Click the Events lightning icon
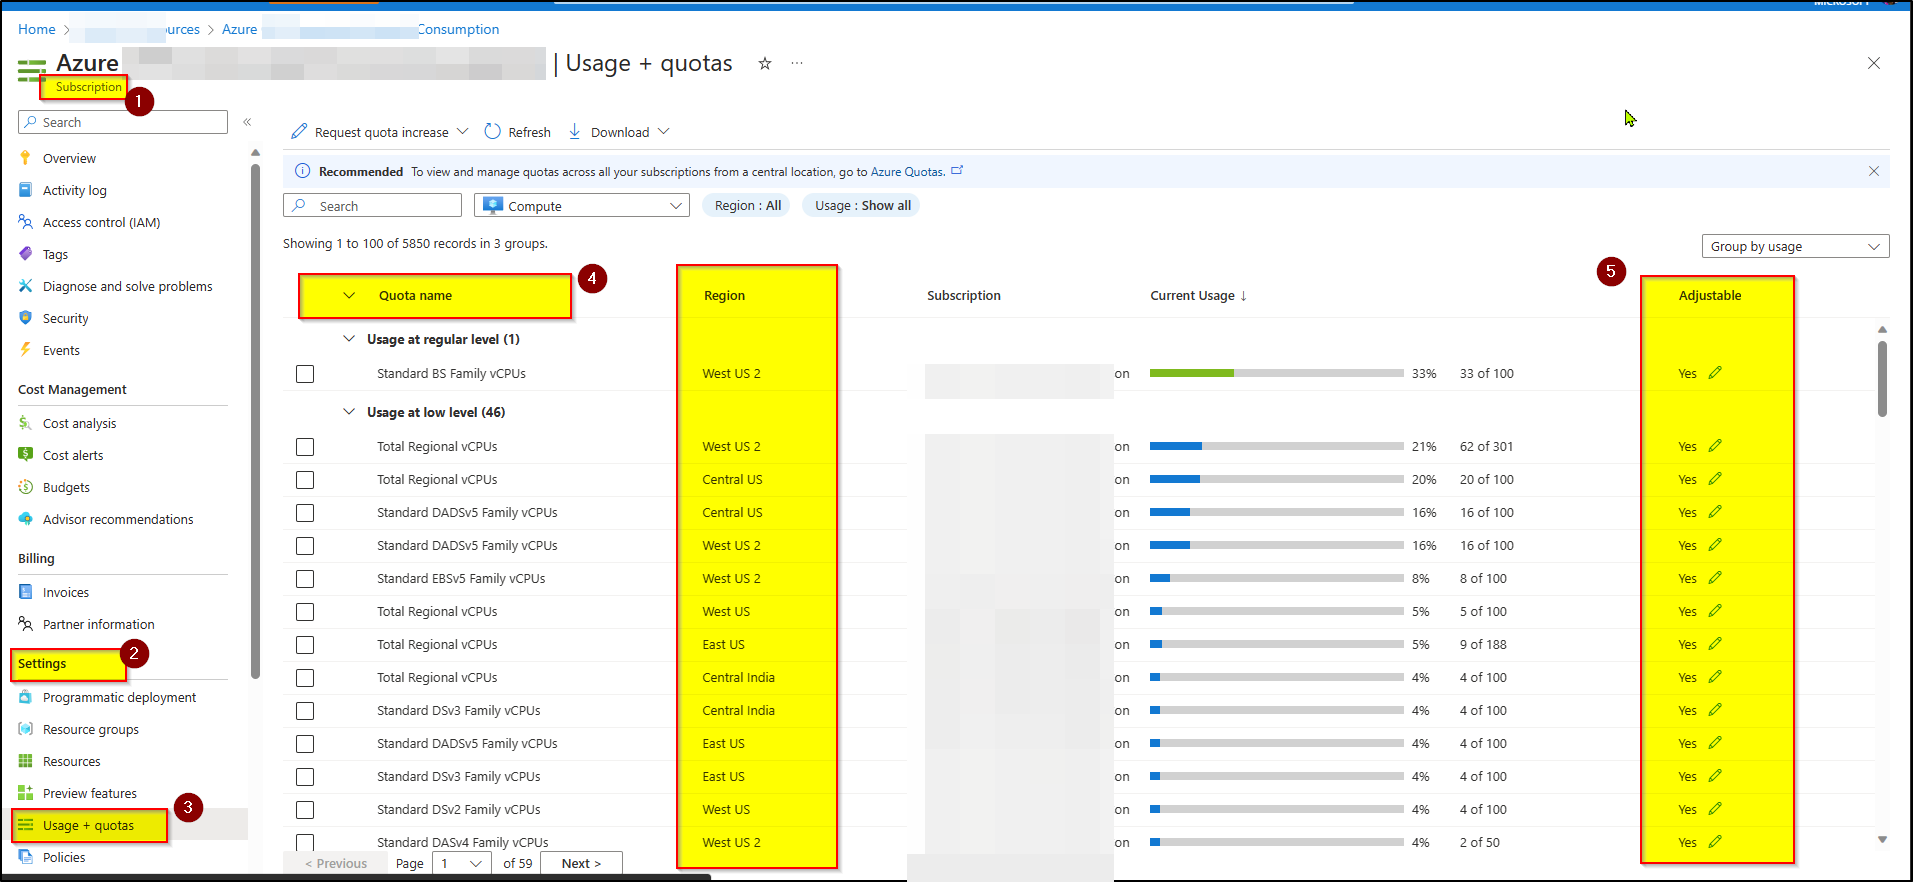The image size is (1913, 882). tap(25, 349)
